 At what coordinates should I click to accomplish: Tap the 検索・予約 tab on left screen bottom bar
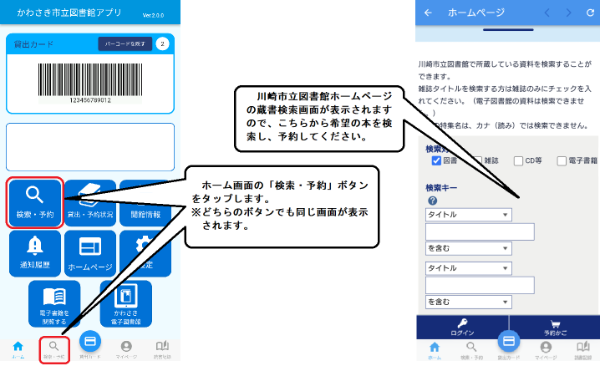[x=54, y=350]
